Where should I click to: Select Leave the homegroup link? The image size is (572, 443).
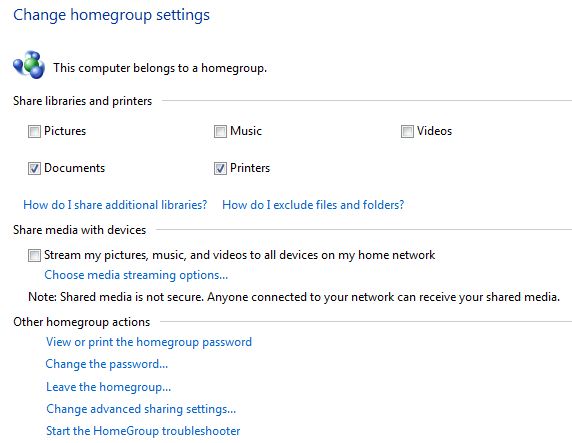click(108, 386)
